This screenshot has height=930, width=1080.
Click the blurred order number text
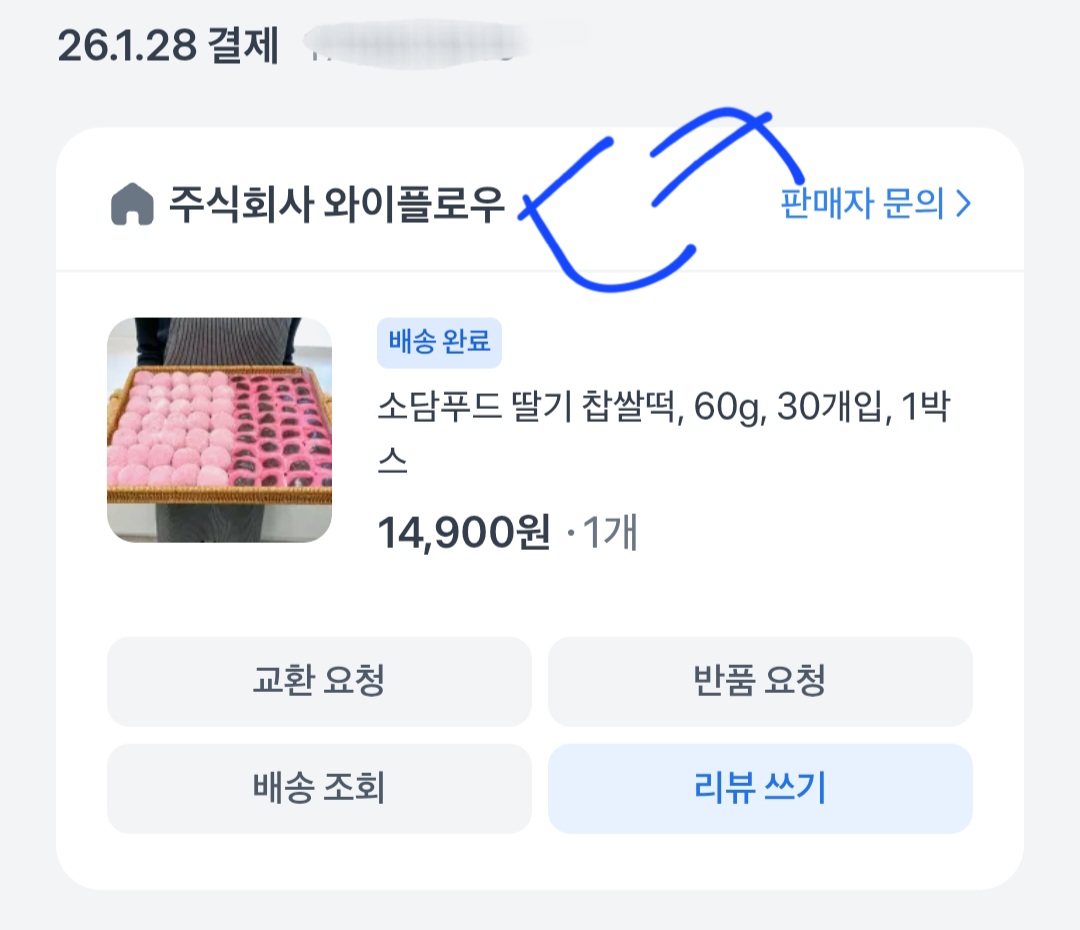pyautogui.click(x=420, y=46)
